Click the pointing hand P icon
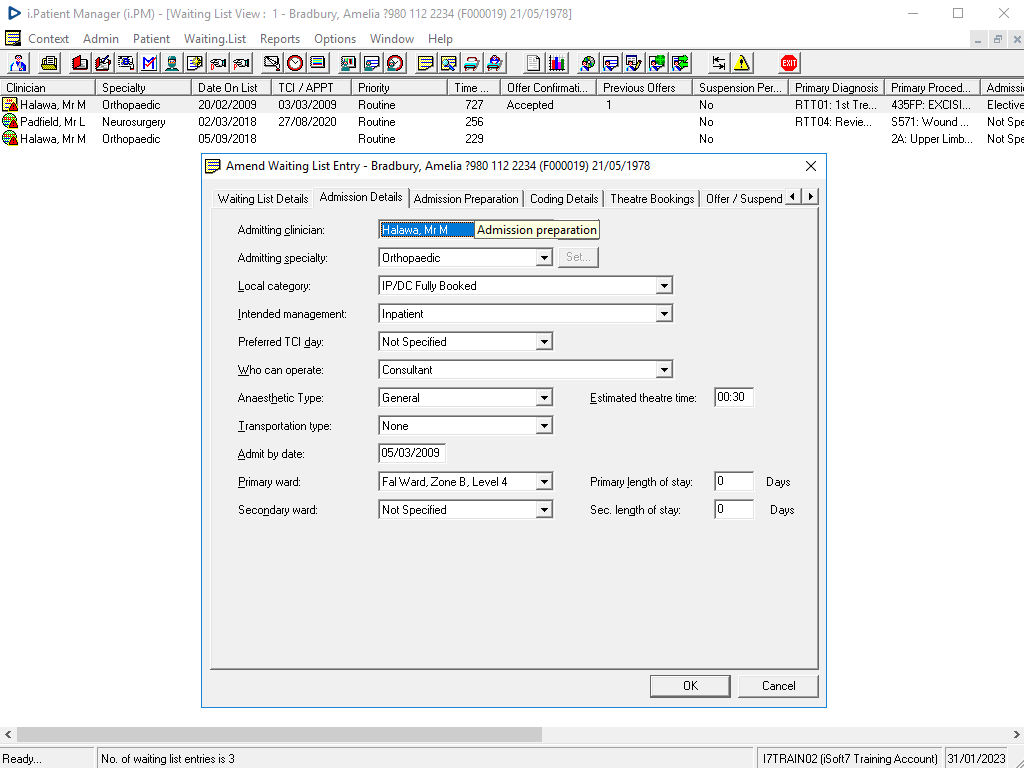The height and width of the screenshot is (768, 1024). (x=241, y=63)
